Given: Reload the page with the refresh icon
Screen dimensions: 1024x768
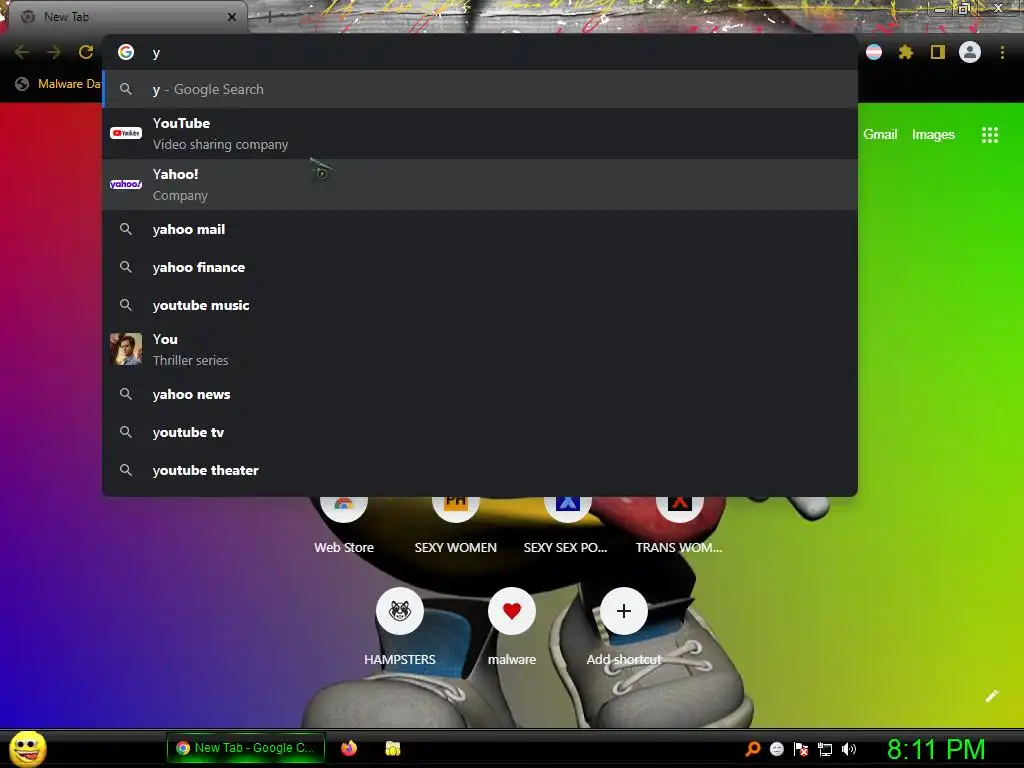Looking at the screenshot, I should (x=86, y=52).
